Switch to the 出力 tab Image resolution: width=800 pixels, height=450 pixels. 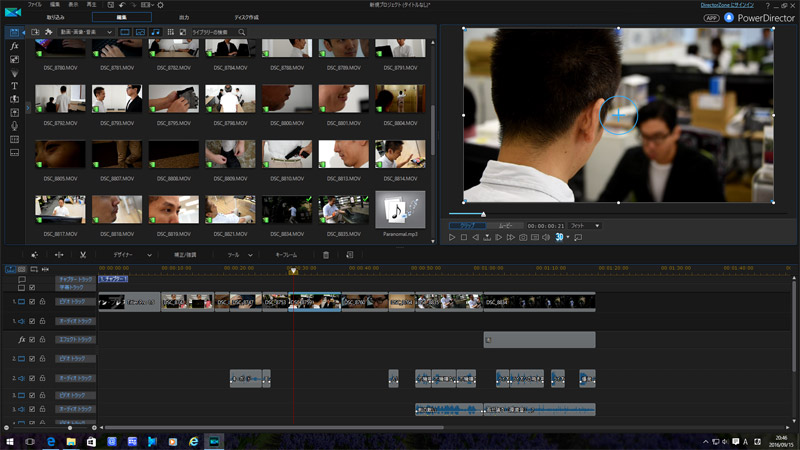[183, 18]
